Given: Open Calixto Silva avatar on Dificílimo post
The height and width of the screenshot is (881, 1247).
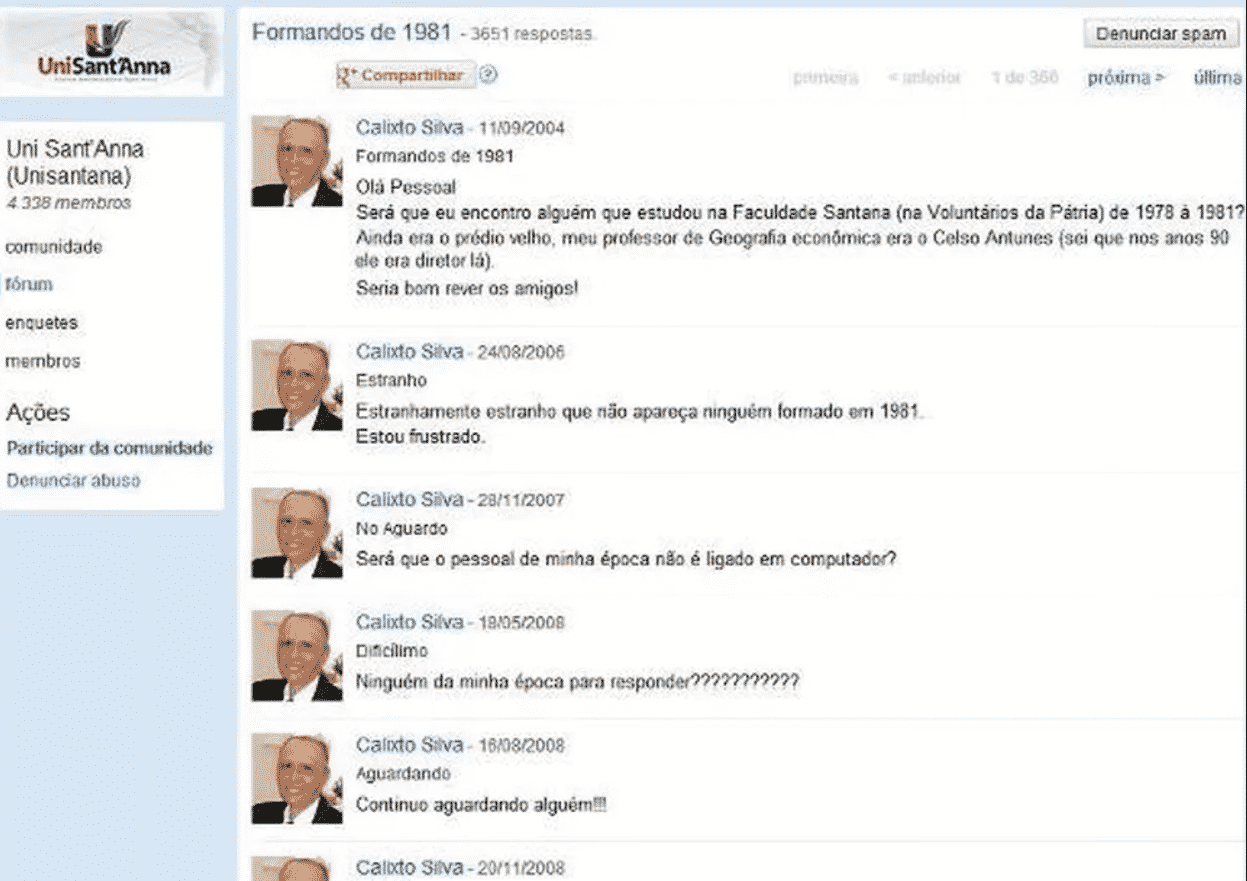Looking at the screenshot, I should click(x=297, y=656).
